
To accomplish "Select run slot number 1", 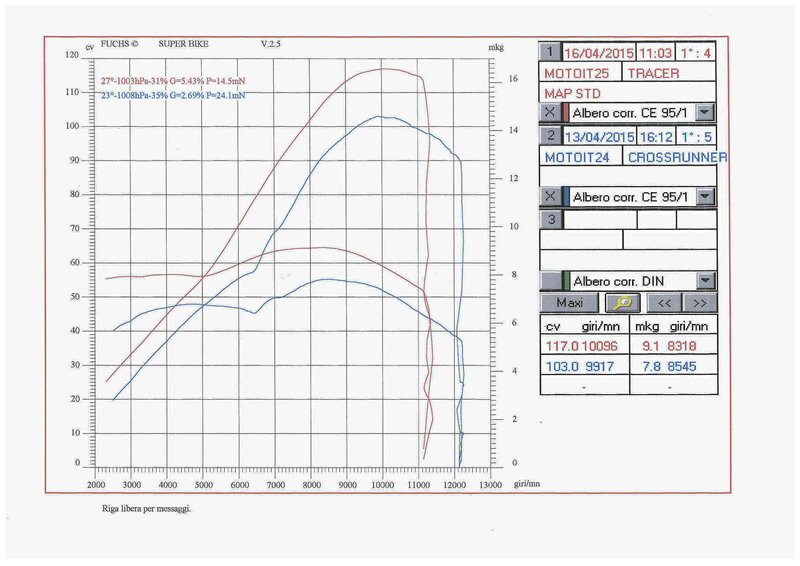I will pyautogui.click(x=550, y=52).
